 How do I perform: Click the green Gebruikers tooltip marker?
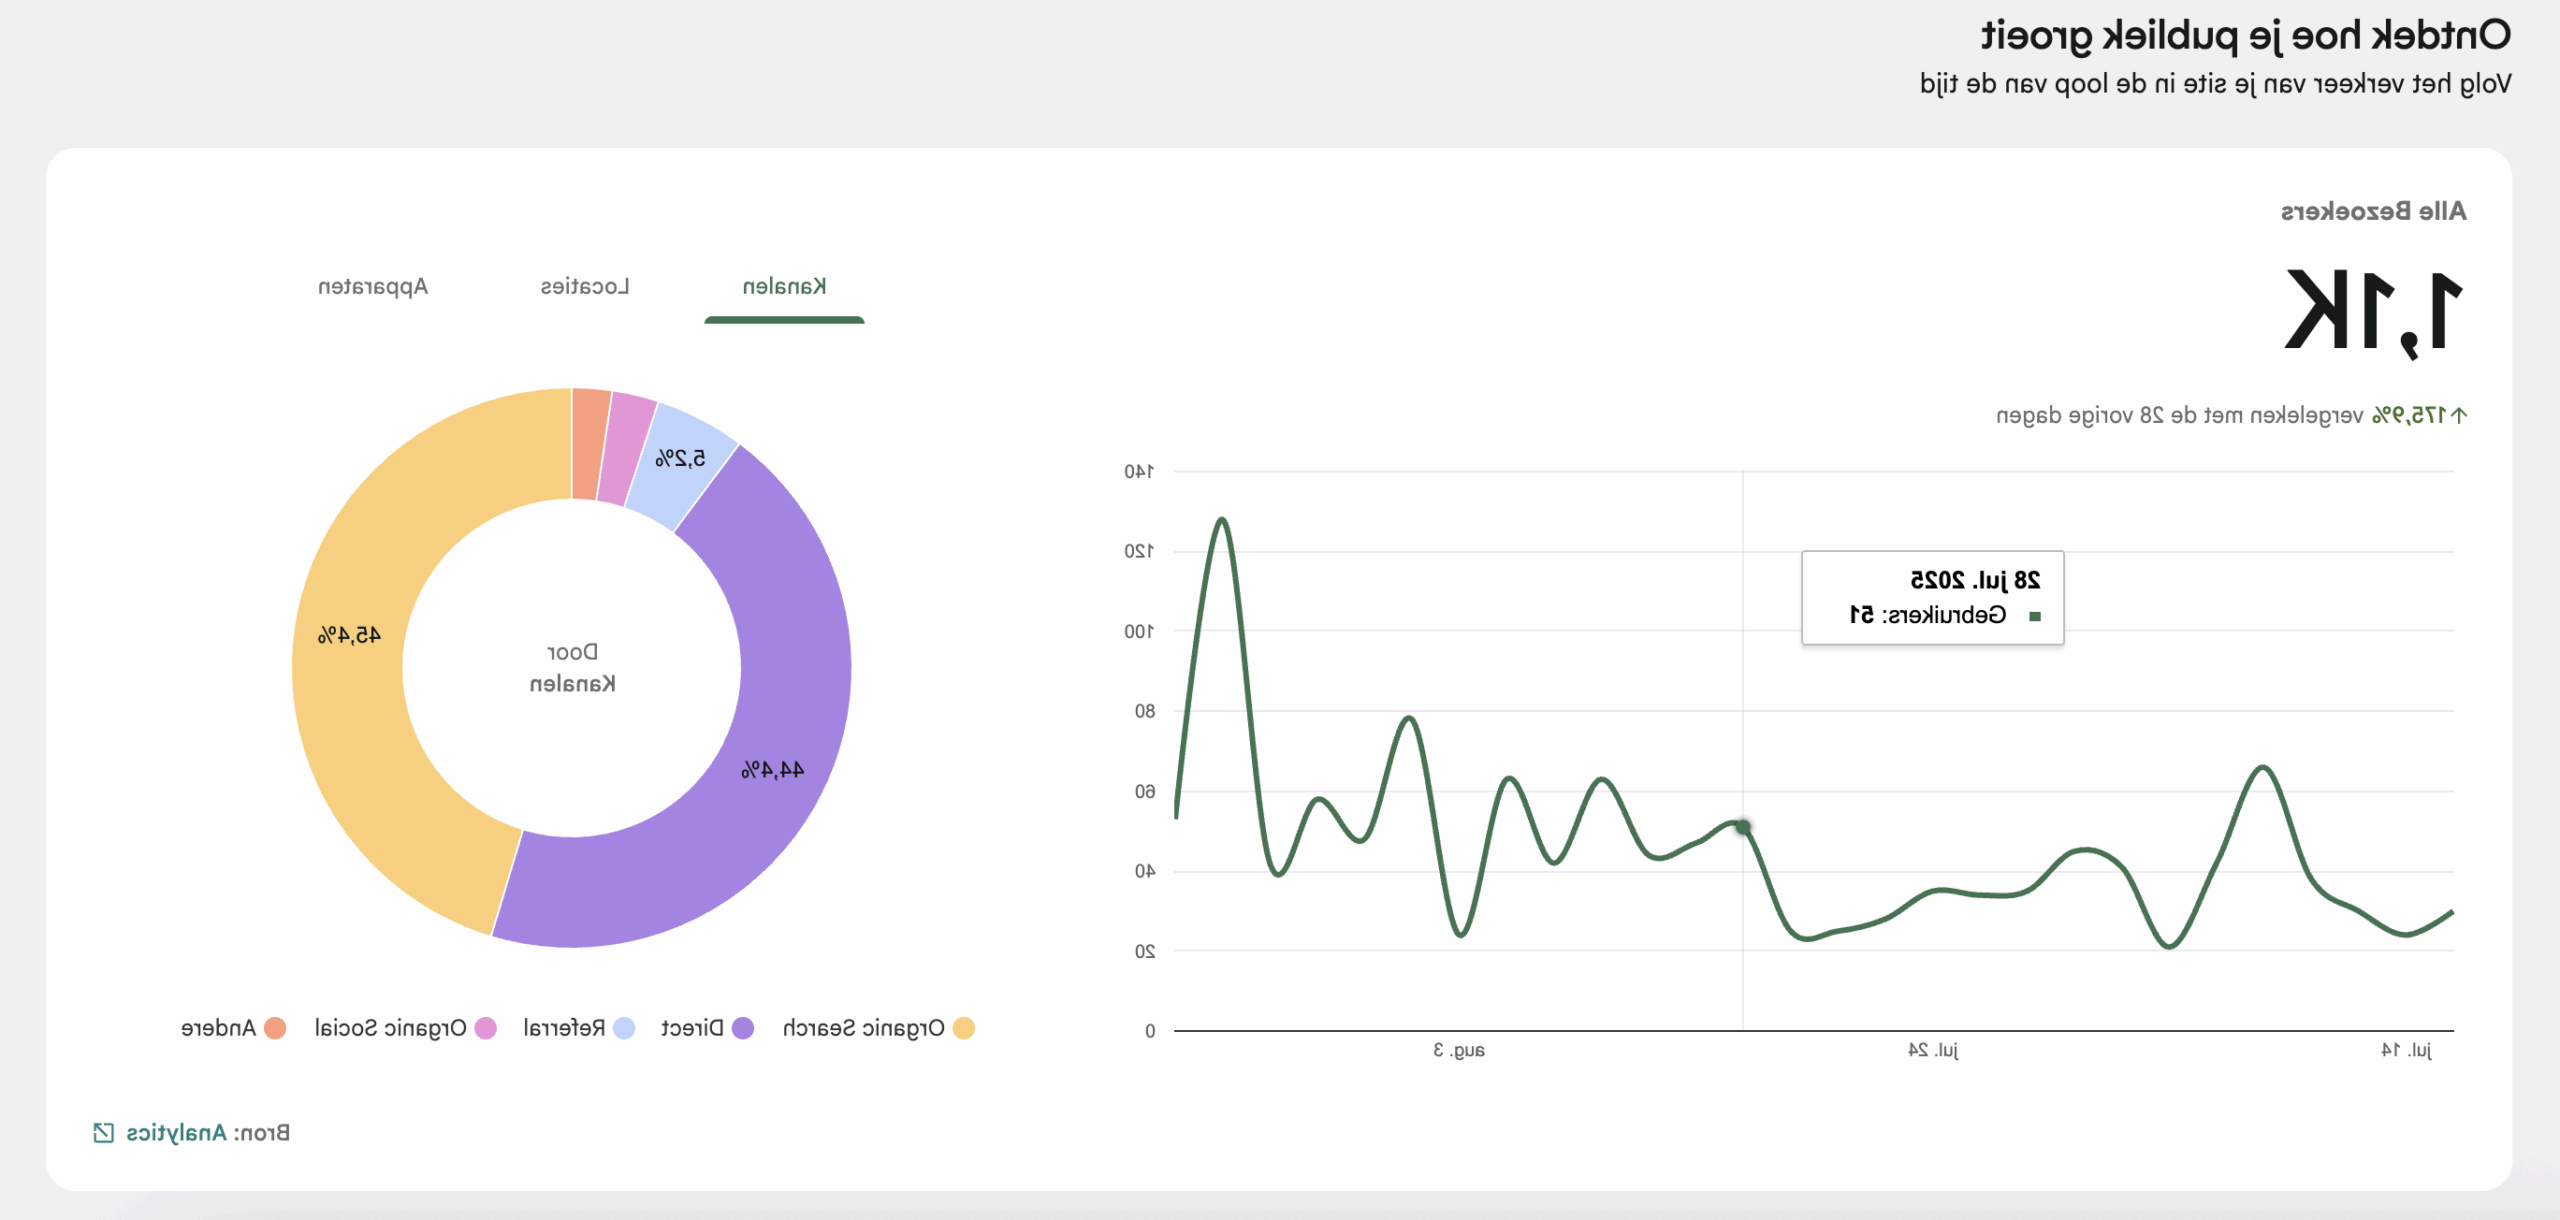[2034, 616]
